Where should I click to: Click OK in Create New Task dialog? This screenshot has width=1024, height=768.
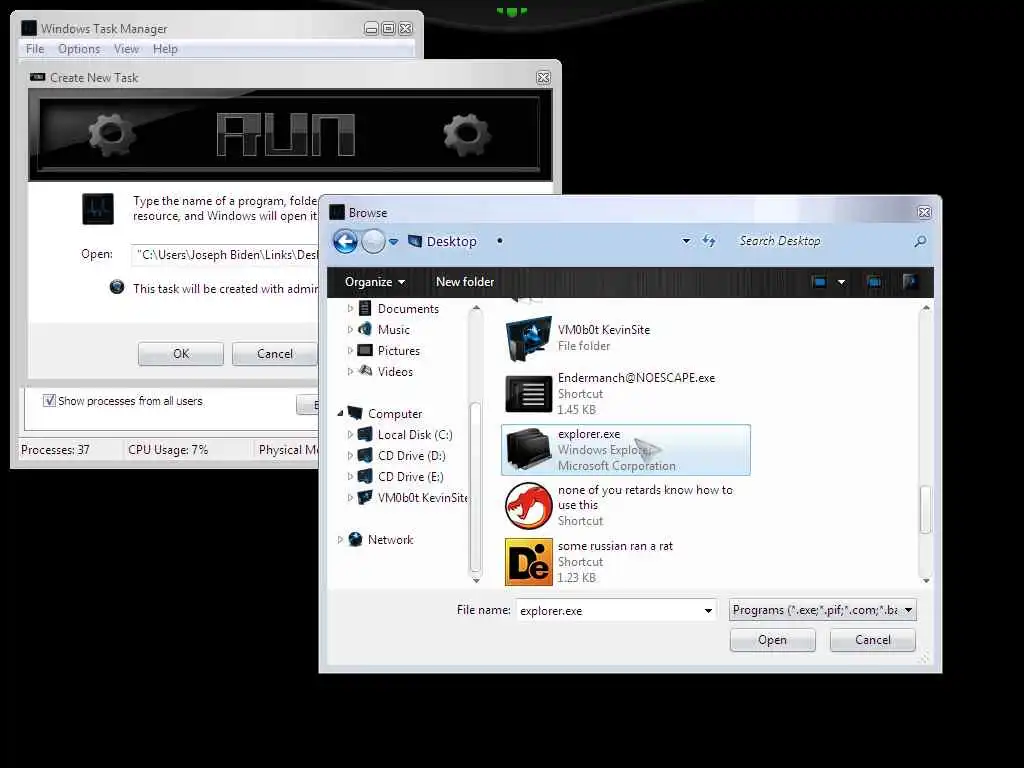tap(181, 354)
